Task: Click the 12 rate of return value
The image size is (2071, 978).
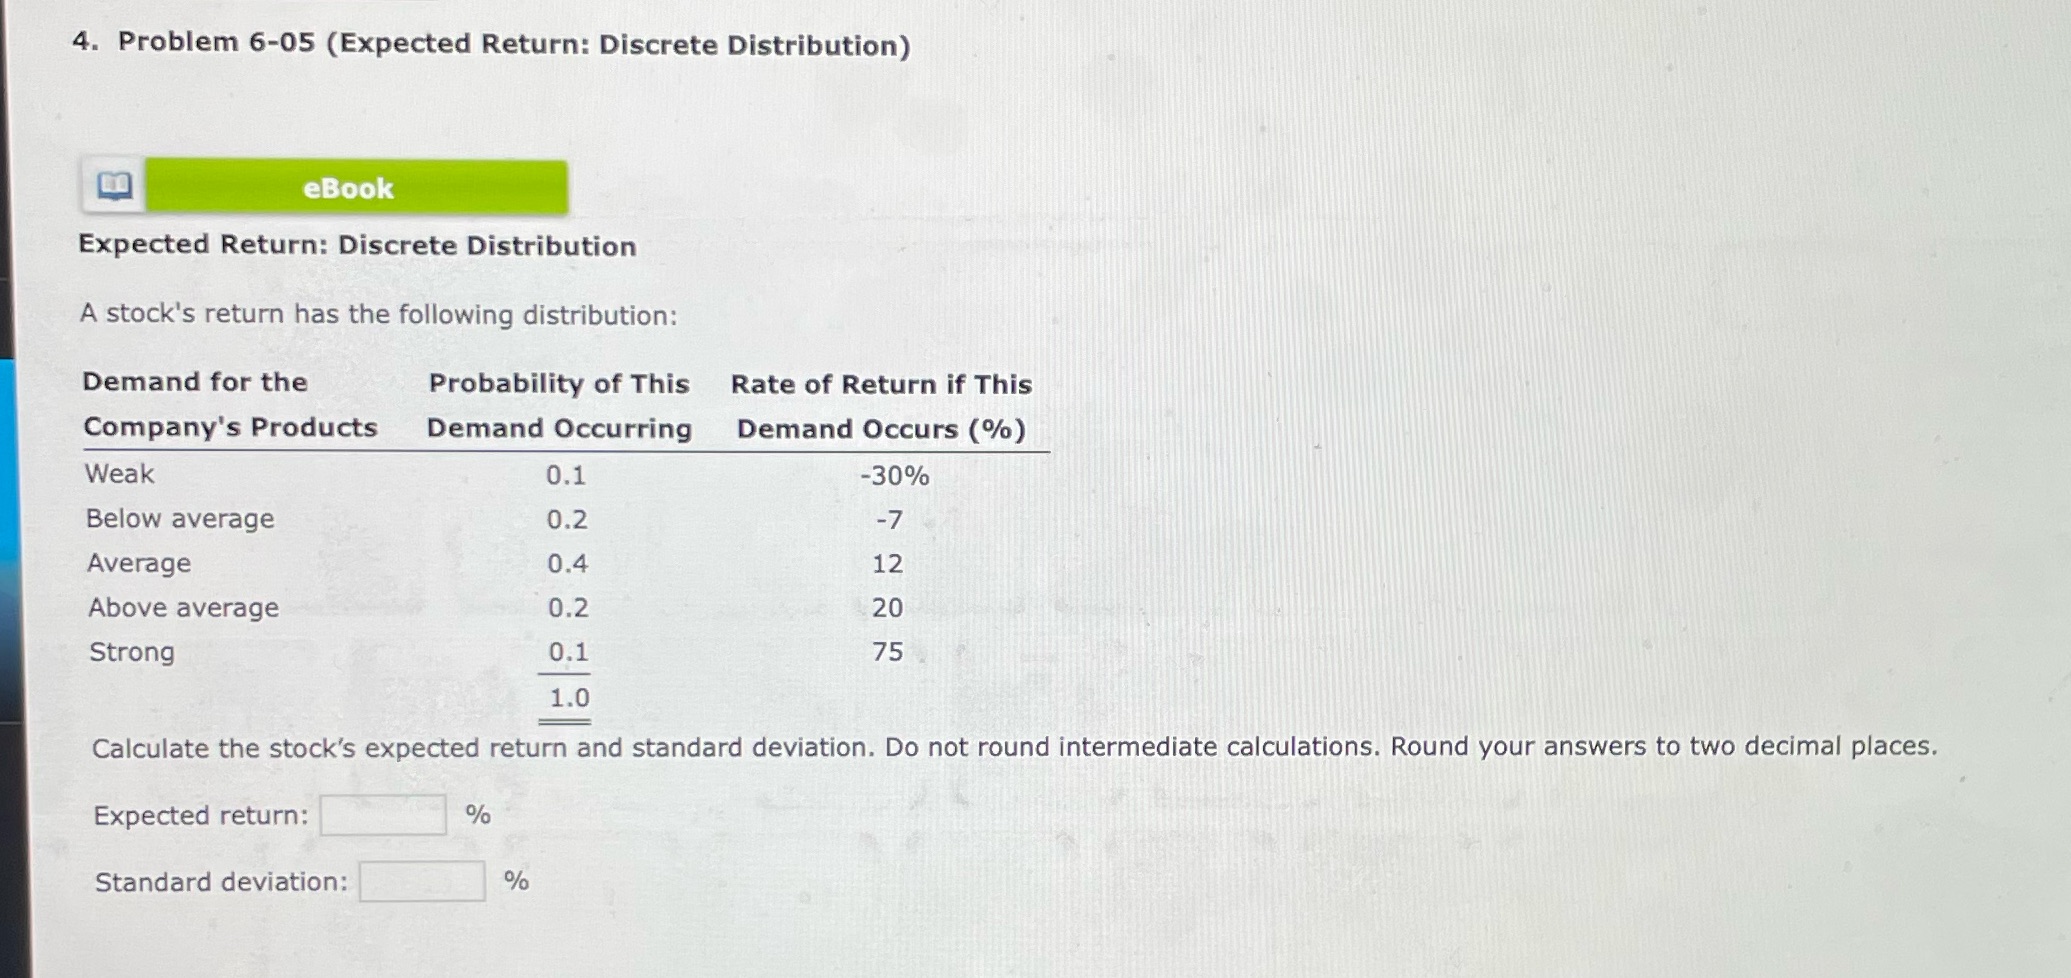Action: click(x=888, y=563)
